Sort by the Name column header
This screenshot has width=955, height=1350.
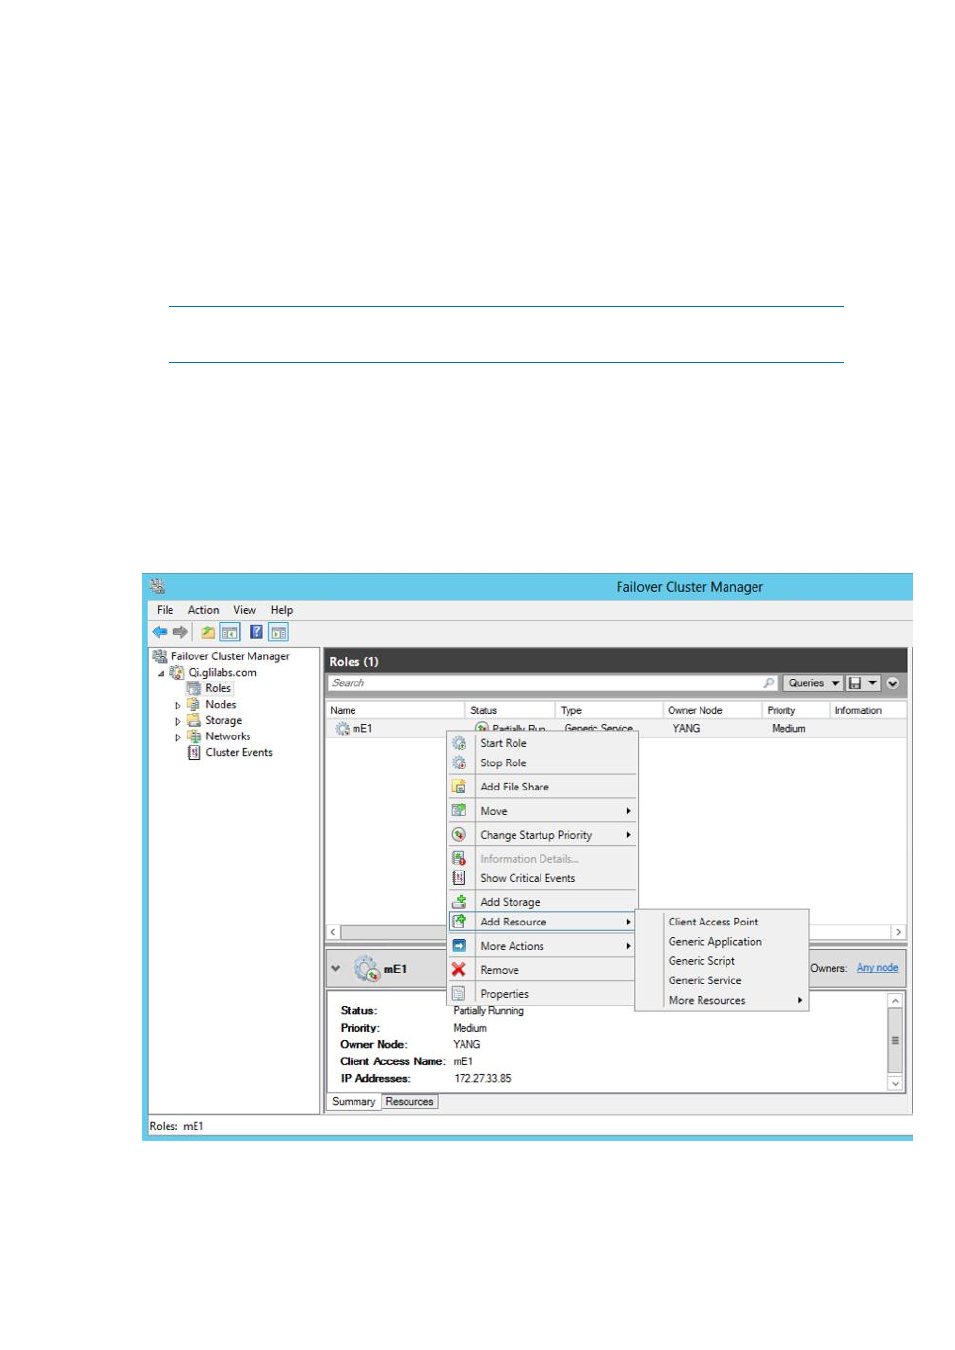pyautogui.click(x=396, y=710)
